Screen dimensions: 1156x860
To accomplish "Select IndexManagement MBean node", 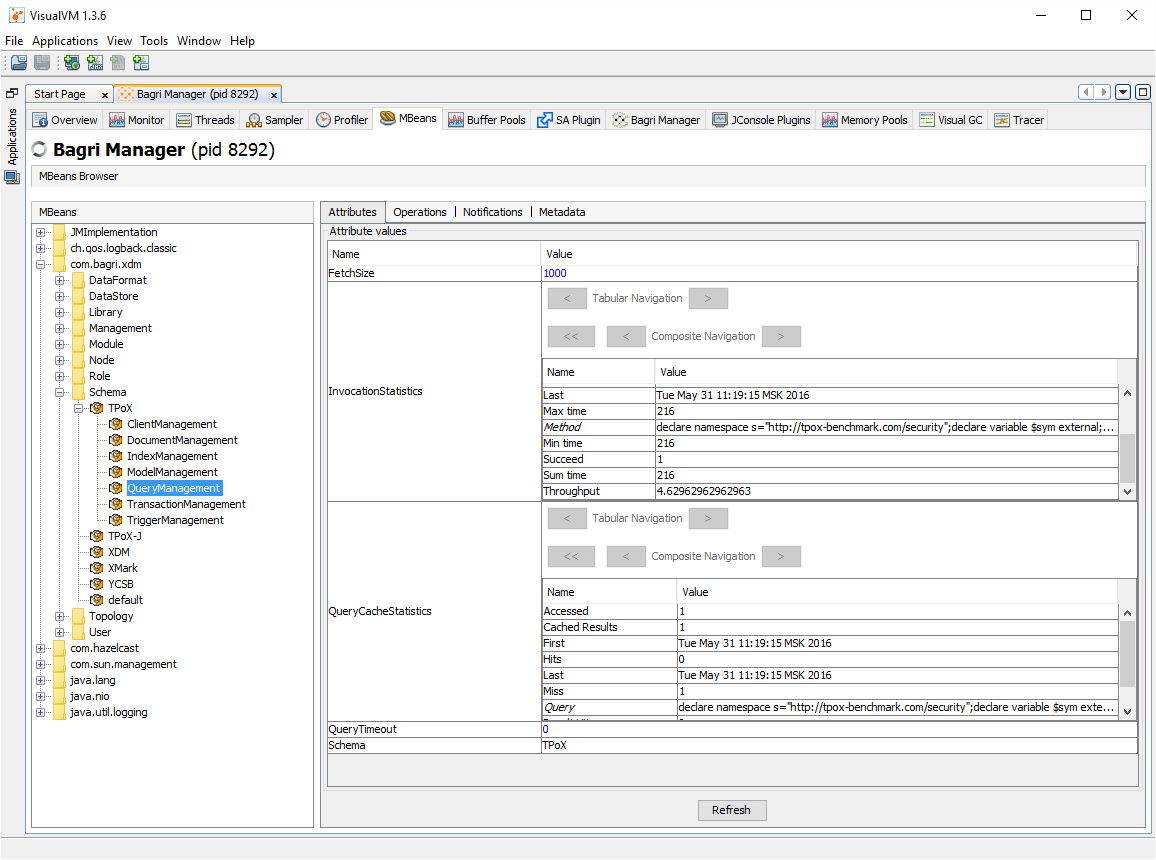I will (x=172, y=456).
